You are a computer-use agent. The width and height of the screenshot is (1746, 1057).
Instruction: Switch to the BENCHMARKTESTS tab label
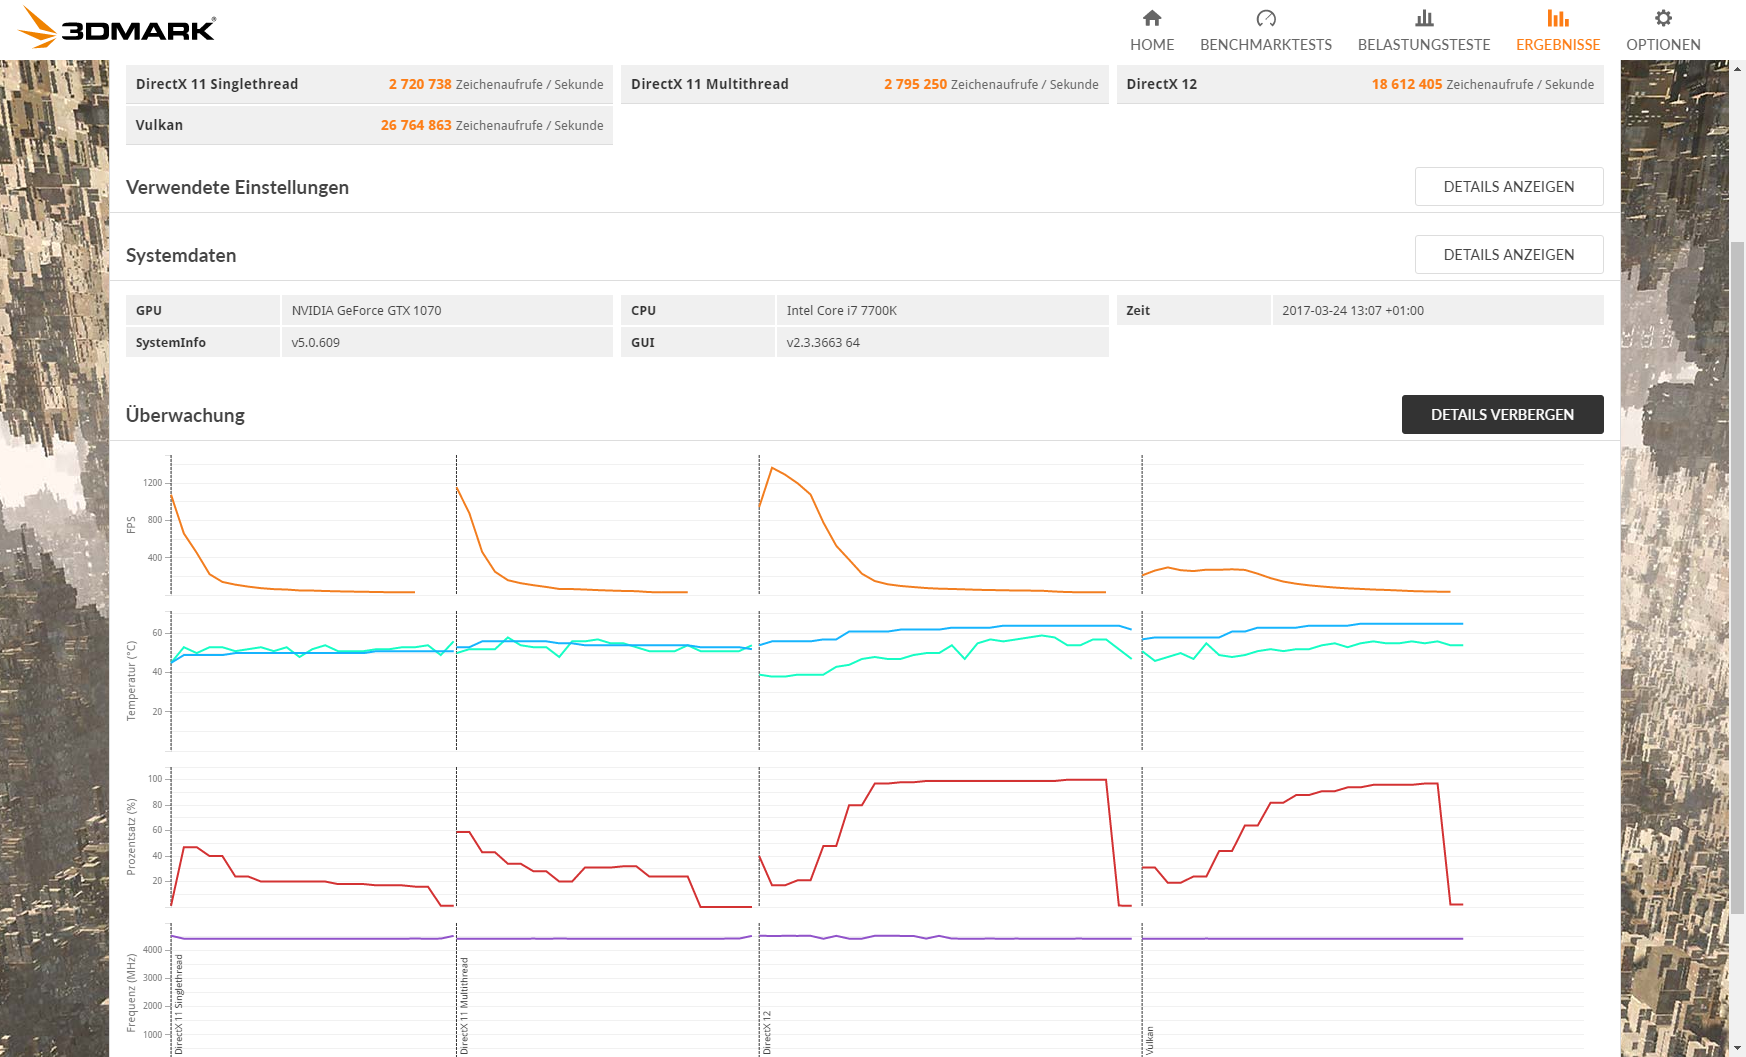(x=1266, y=45)
